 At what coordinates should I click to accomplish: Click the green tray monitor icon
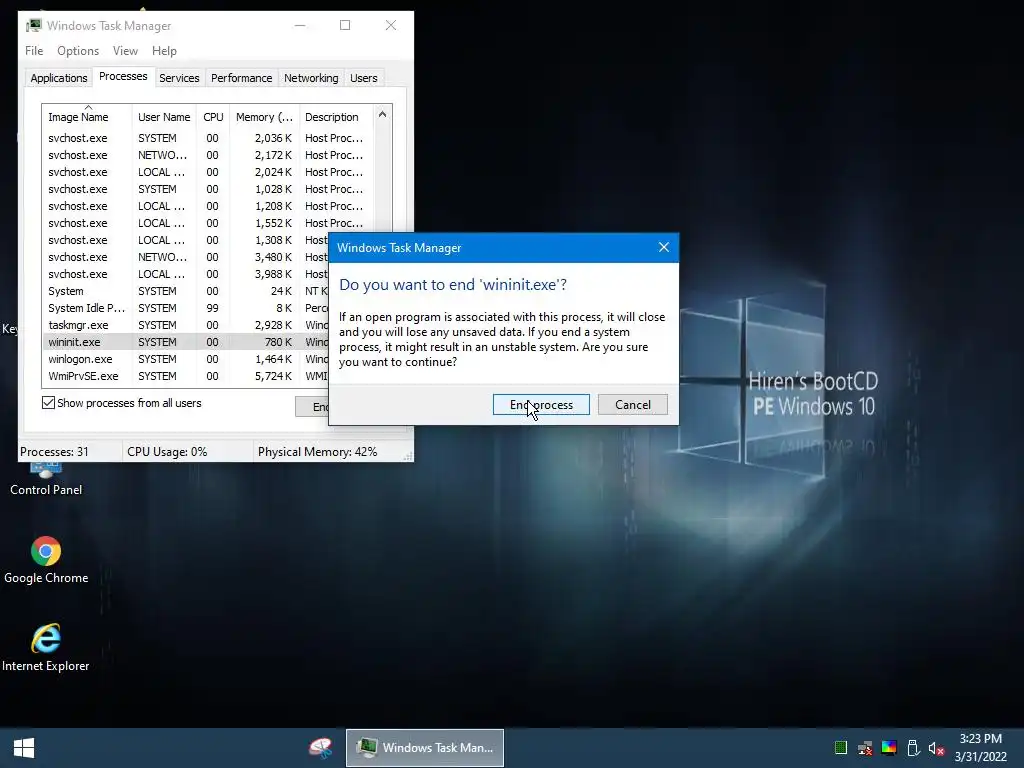840,748
